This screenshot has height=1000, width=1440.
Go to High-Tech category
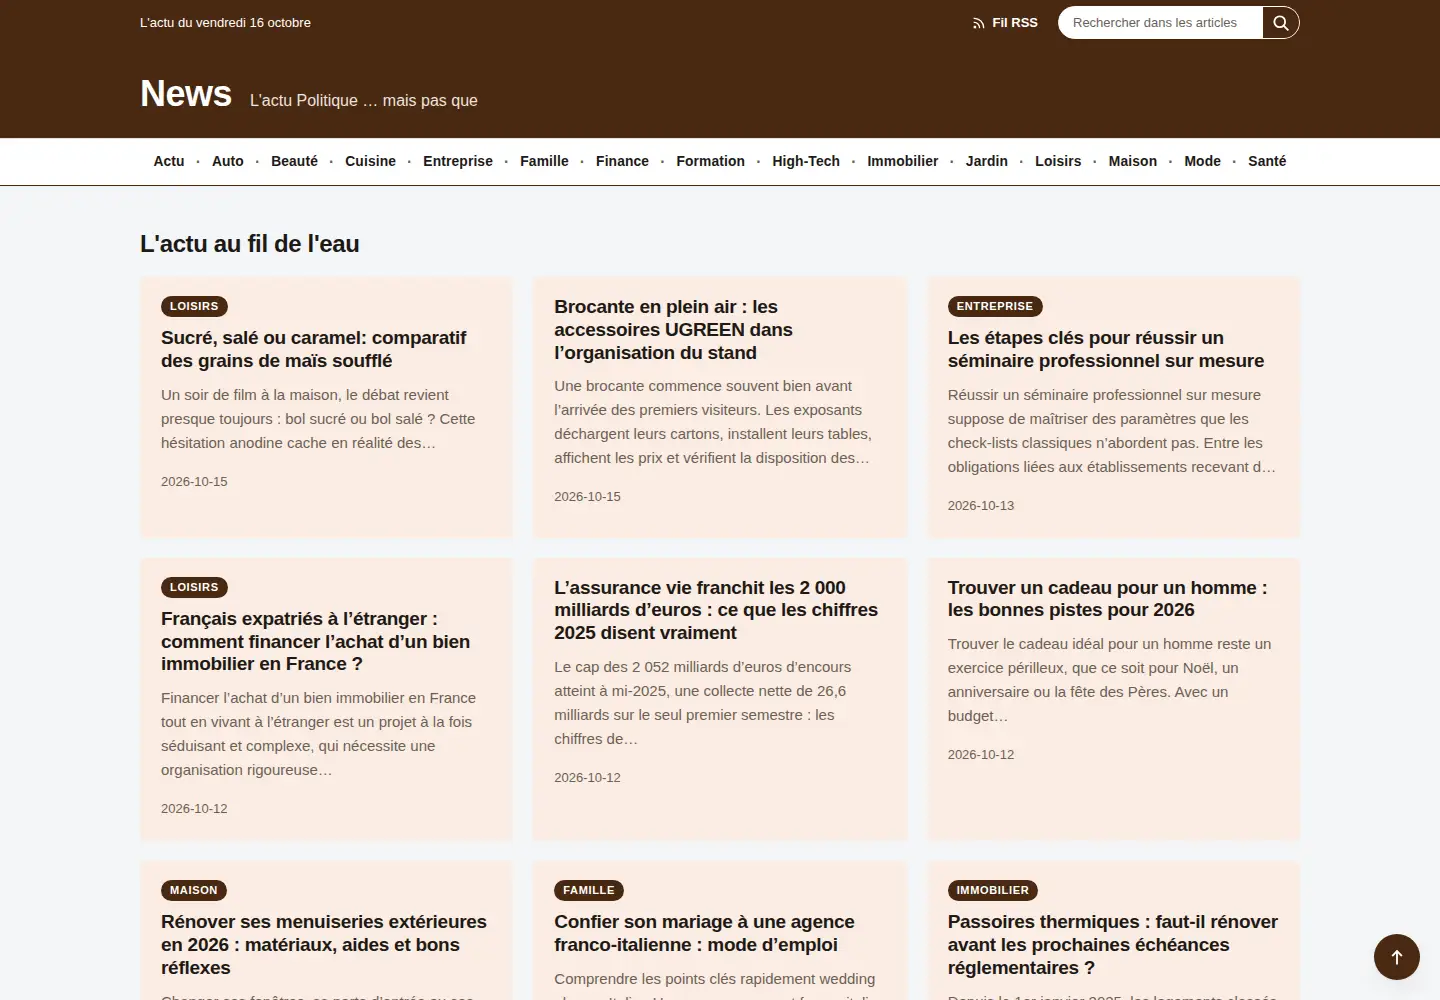(x=806, y=161)
